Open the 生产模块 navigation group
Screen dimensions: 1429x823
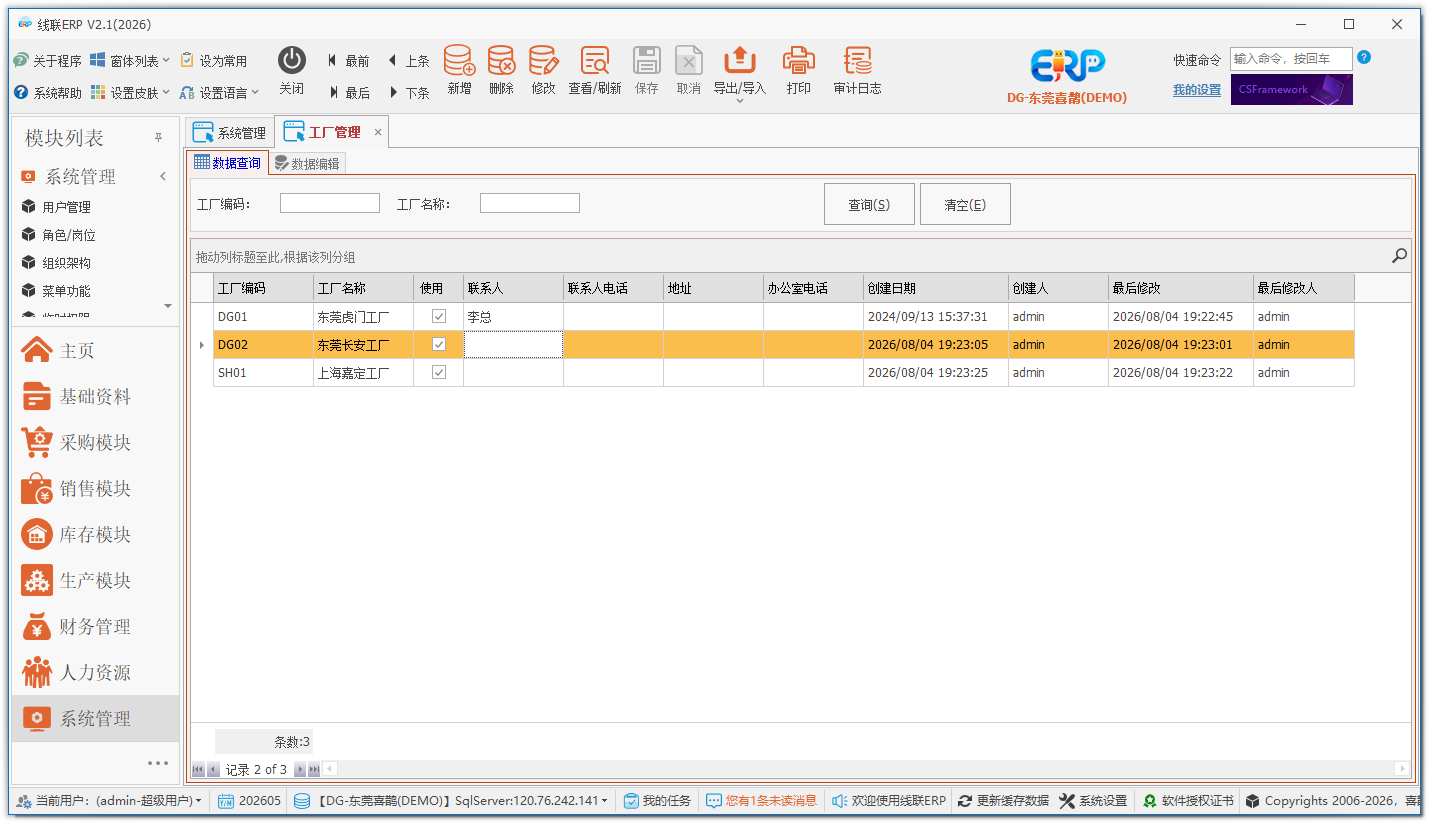[95, 581]
